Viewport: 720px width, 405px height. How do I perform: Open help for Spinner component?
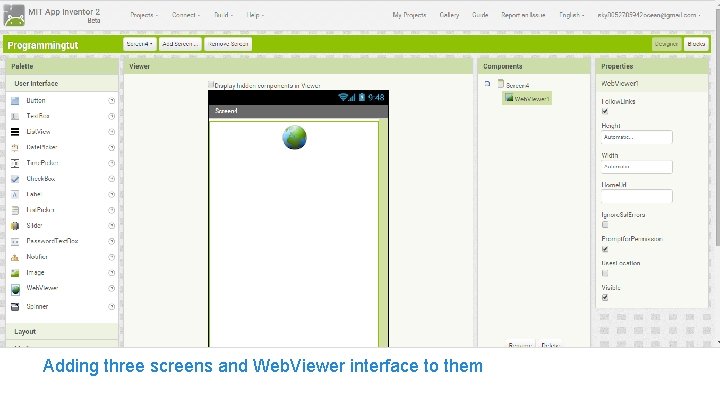111,306
